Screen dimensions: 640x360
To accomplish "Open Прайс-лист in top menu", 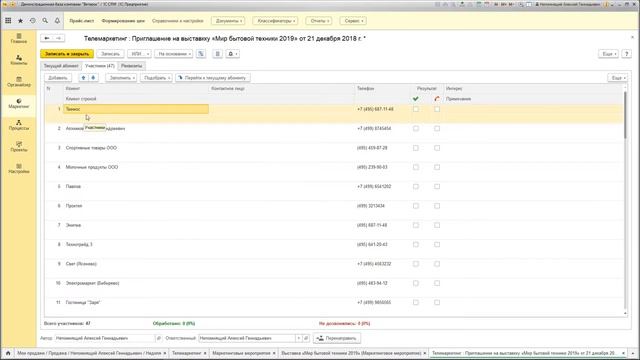I will pos(82,20).
